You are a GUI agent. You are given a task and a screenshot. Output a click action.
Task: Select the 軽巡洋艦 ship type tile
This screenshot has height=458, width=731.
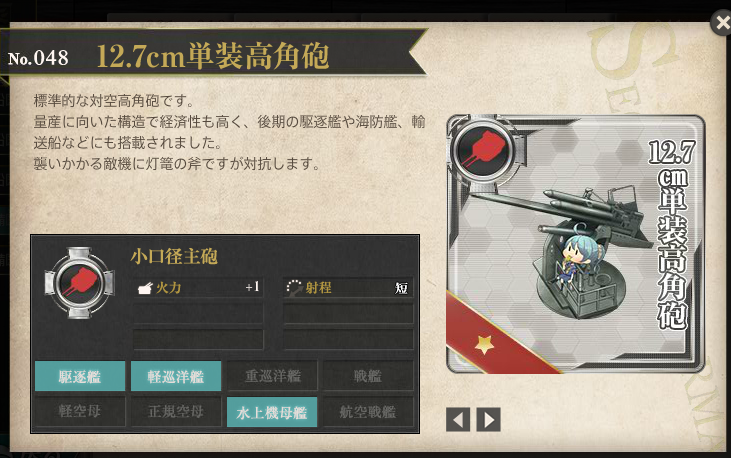pos(176,376)
